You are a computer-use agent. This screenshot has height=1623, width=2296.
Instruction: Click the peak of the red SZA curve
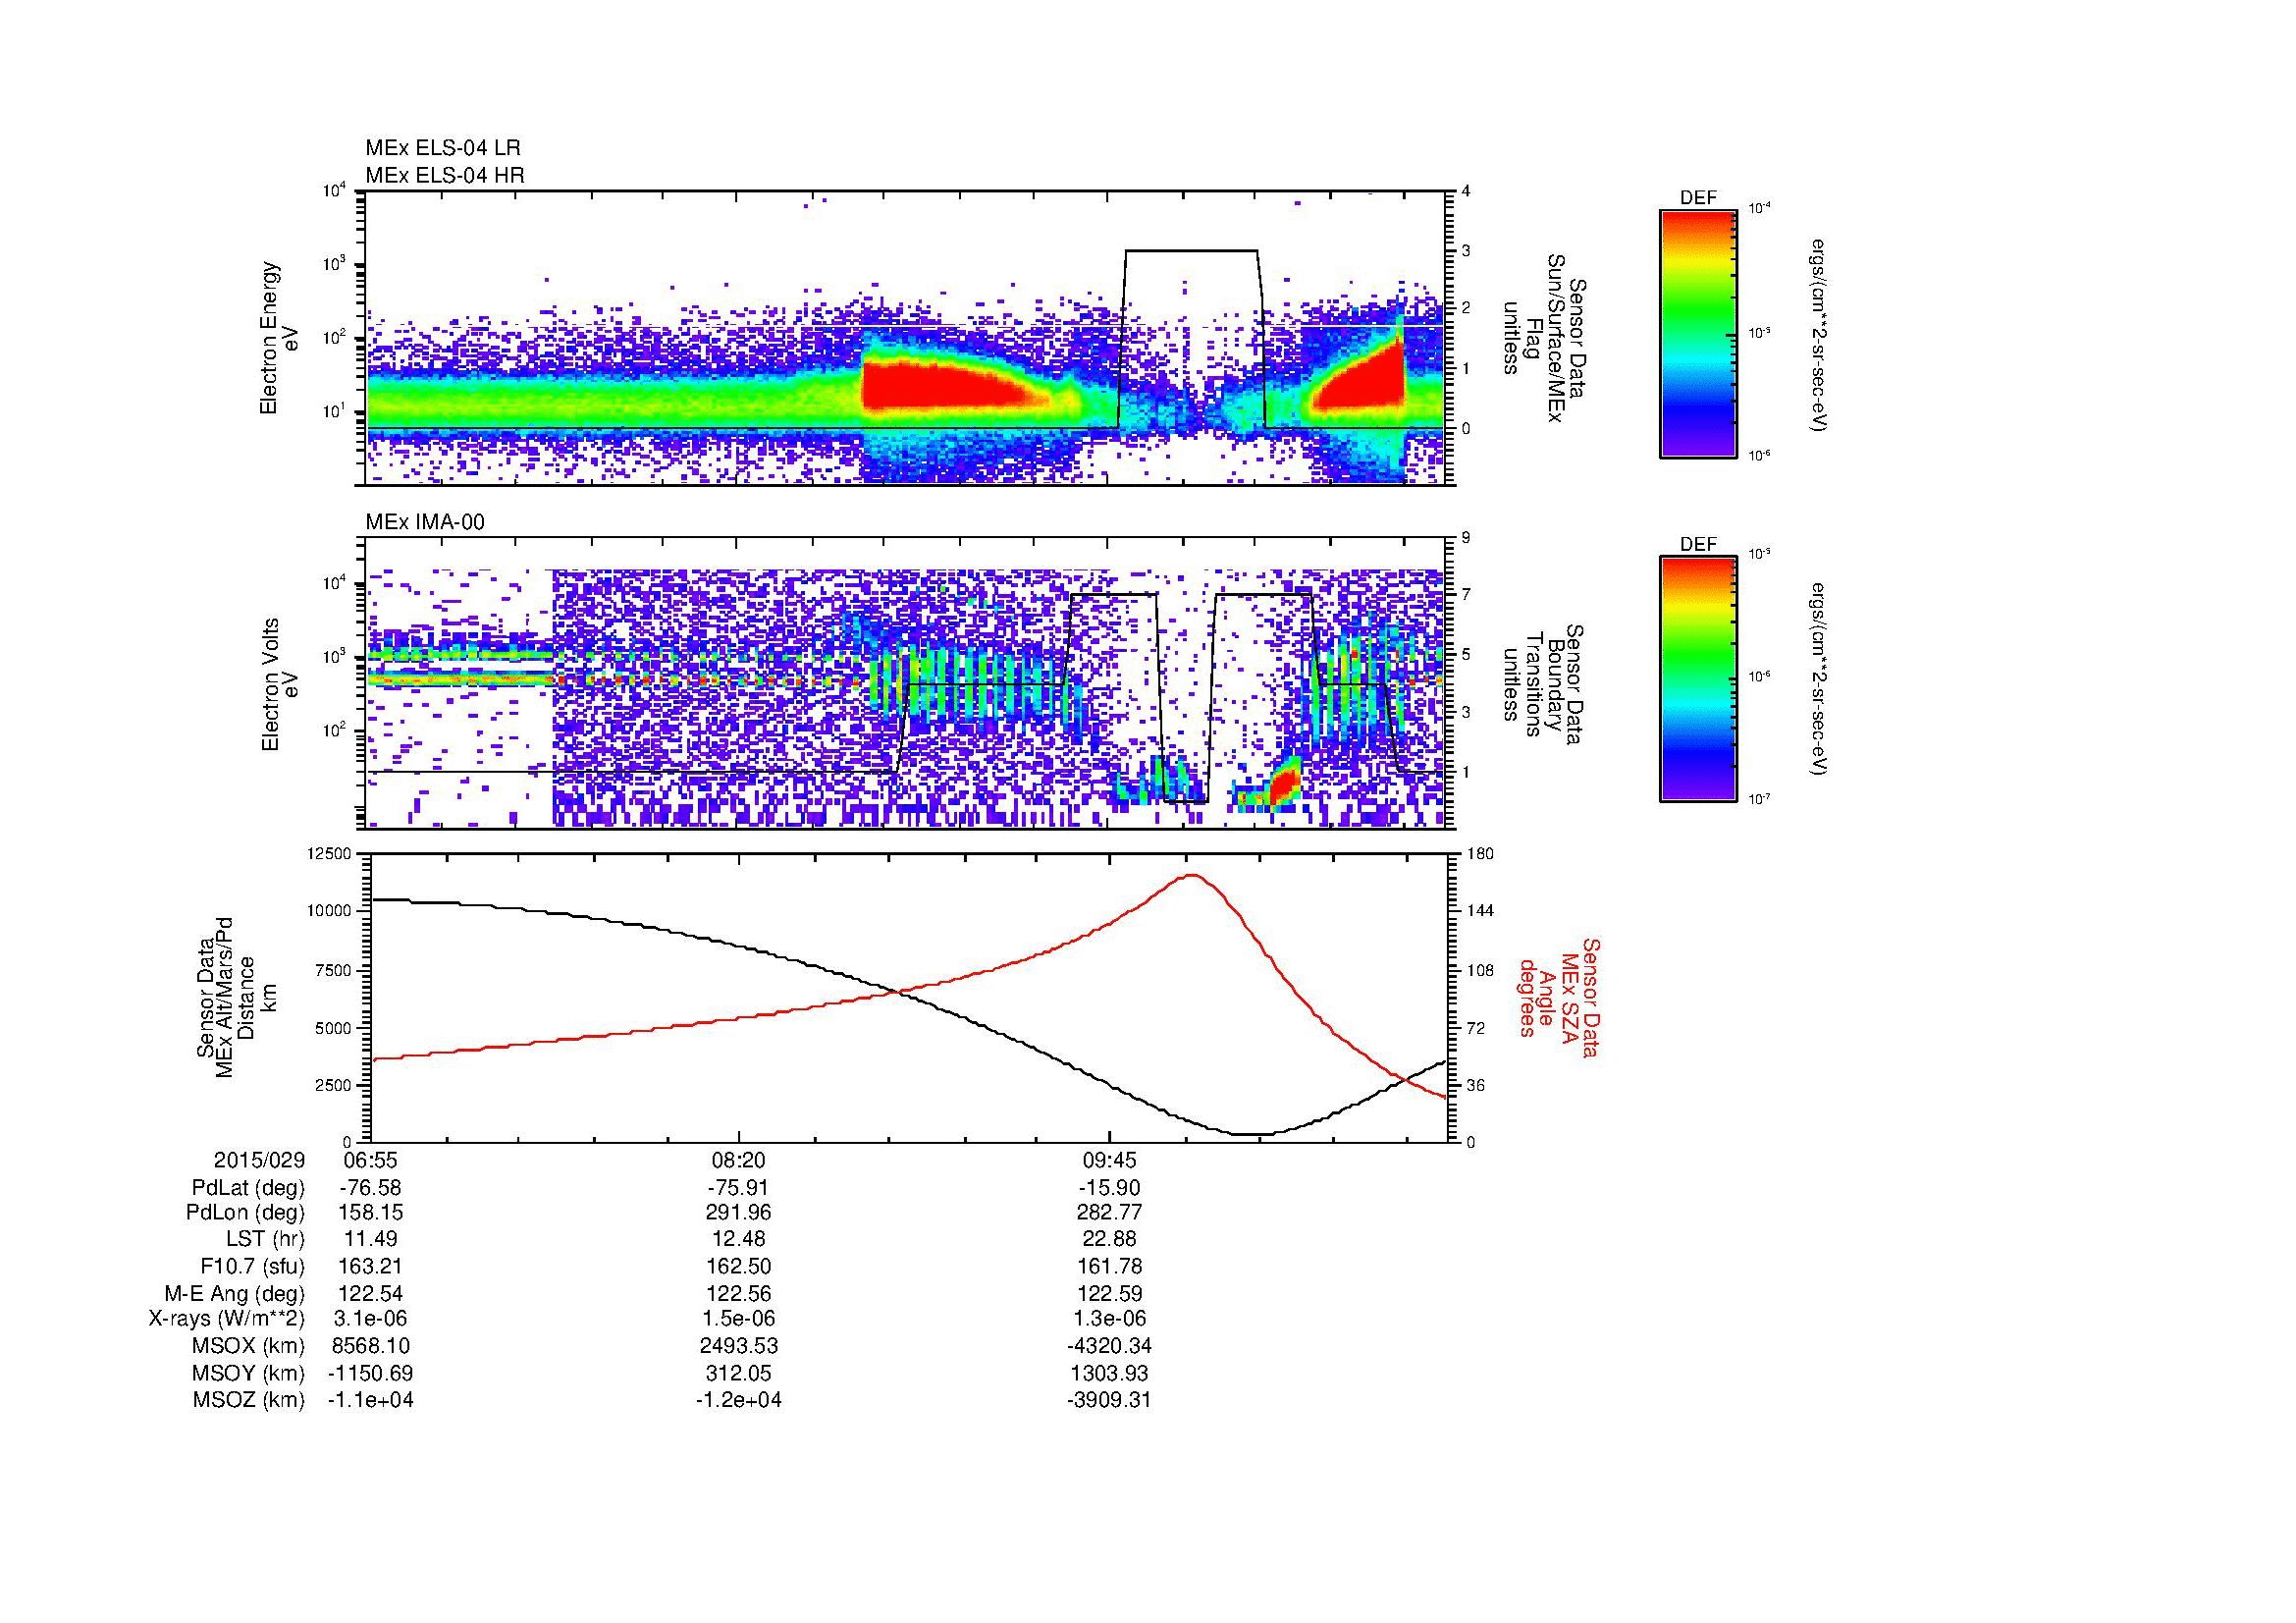(x=1193, y=875)
